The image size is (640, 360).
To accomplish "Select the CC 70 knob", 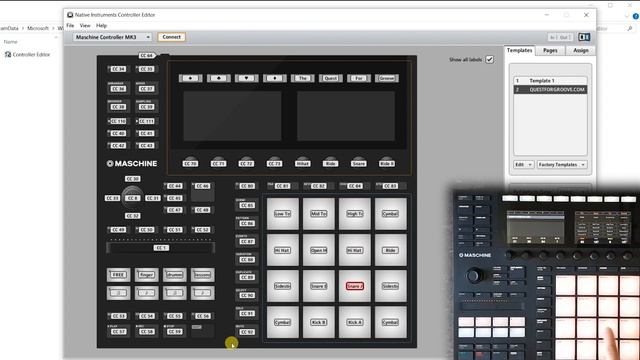I will [190, 162].
